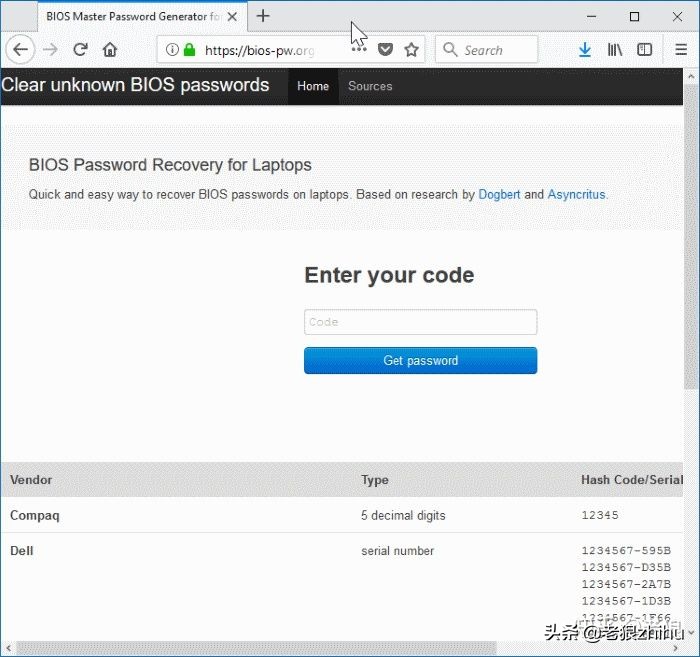Open the Library icon in toolbar
700x657 pixels.
(x=615, y=50)
